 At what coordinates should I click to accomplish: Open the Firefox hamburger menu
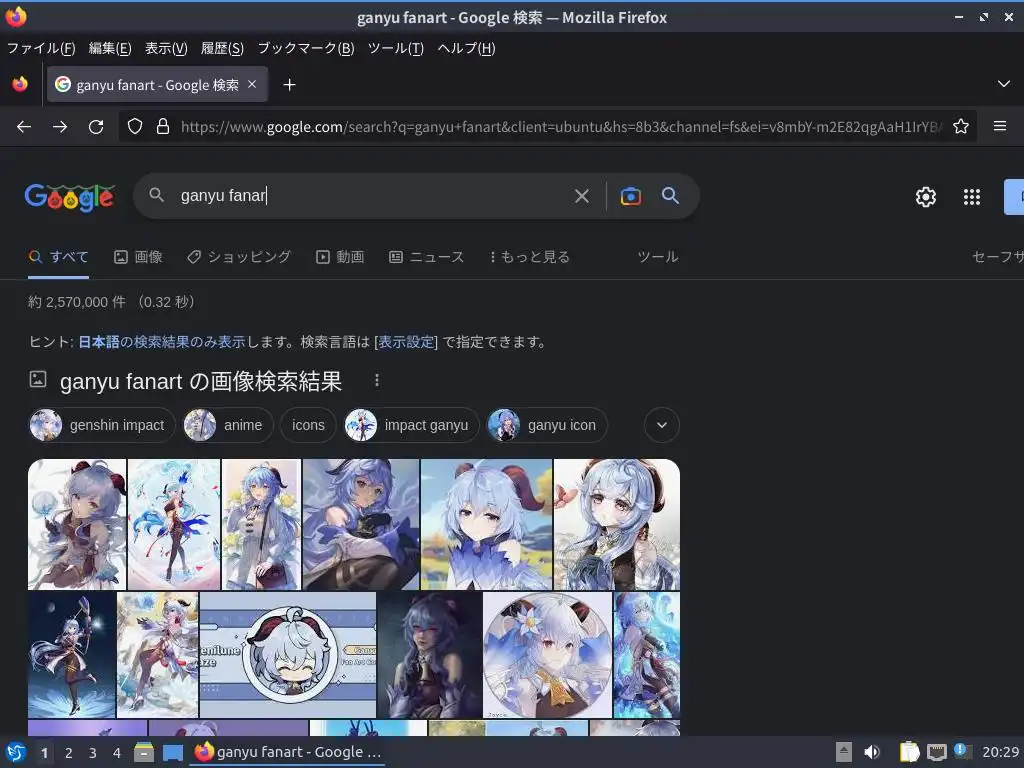[x=1000, y=126]
